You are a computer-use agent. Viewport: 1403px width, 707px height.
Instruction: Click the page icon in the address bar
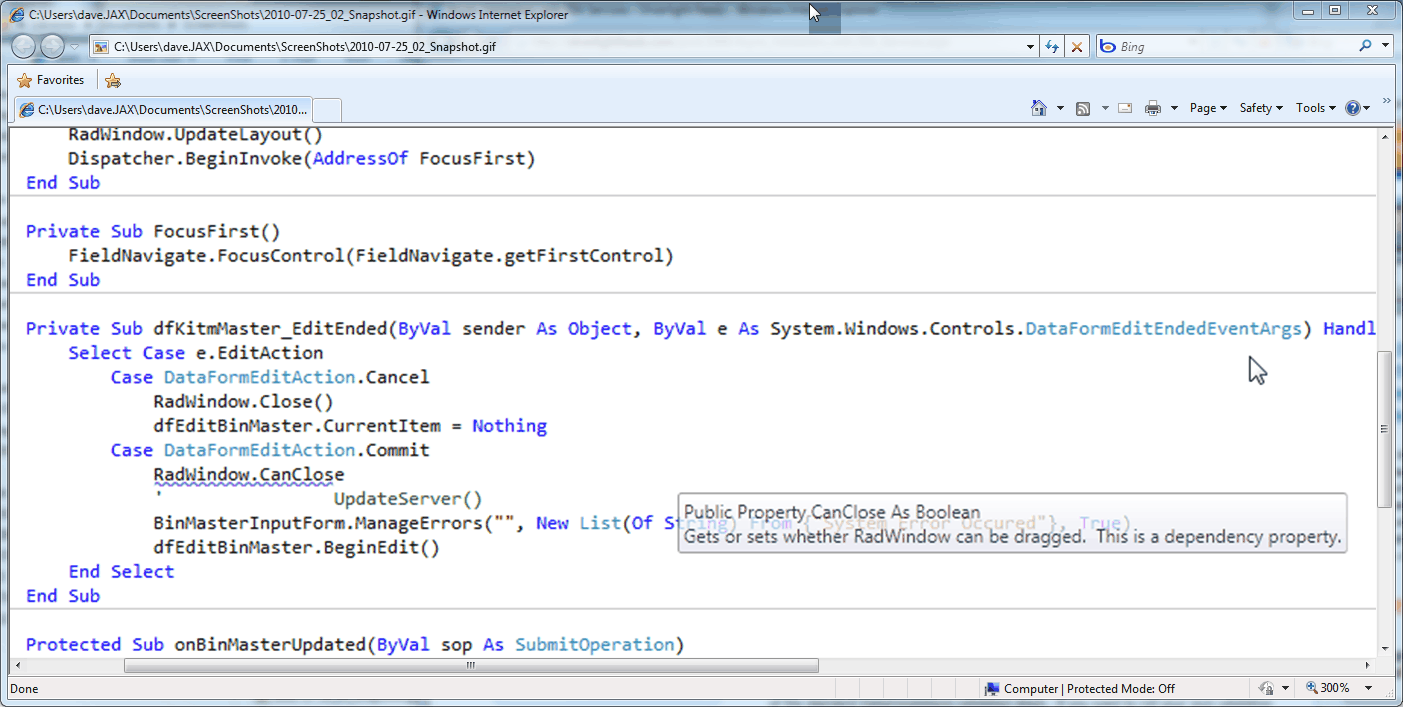101,47
